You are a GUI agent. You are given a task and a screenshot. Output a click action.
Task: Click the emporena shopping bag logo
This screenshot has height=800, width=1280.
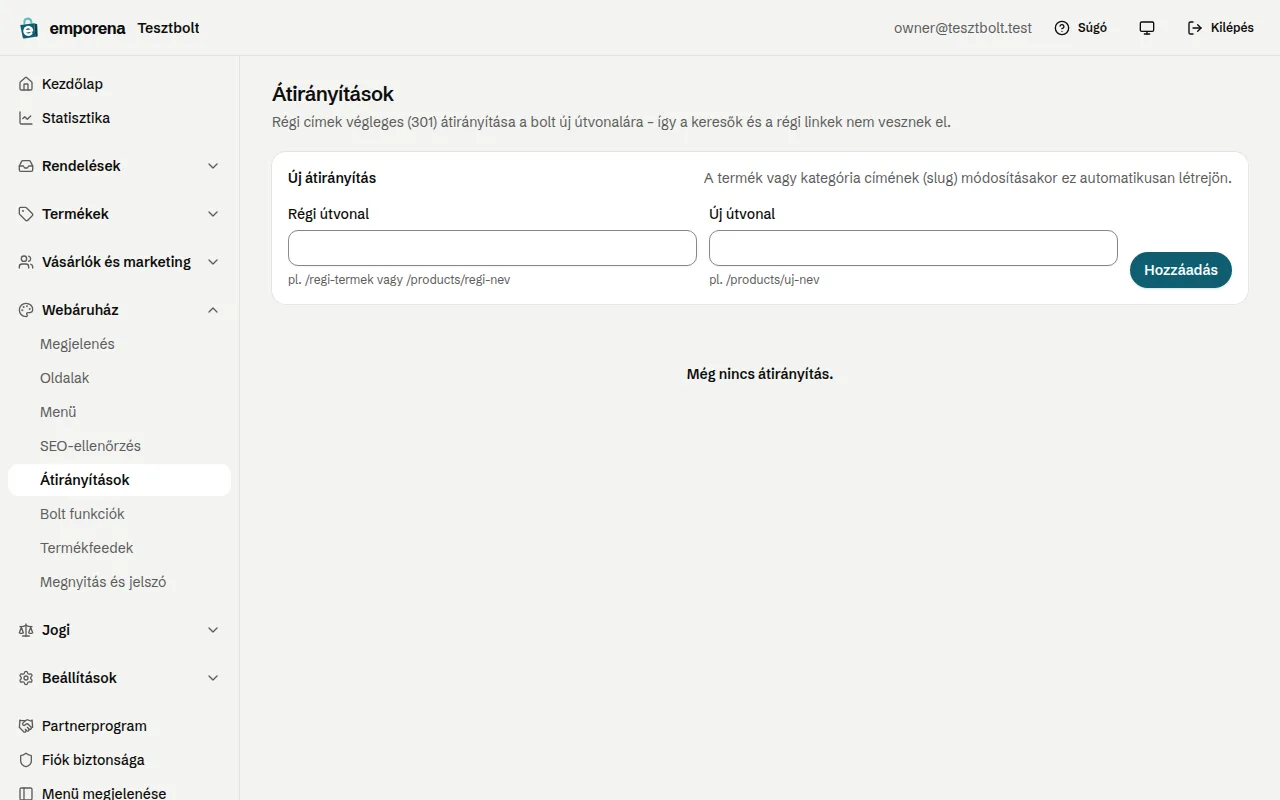pos(29,28)
